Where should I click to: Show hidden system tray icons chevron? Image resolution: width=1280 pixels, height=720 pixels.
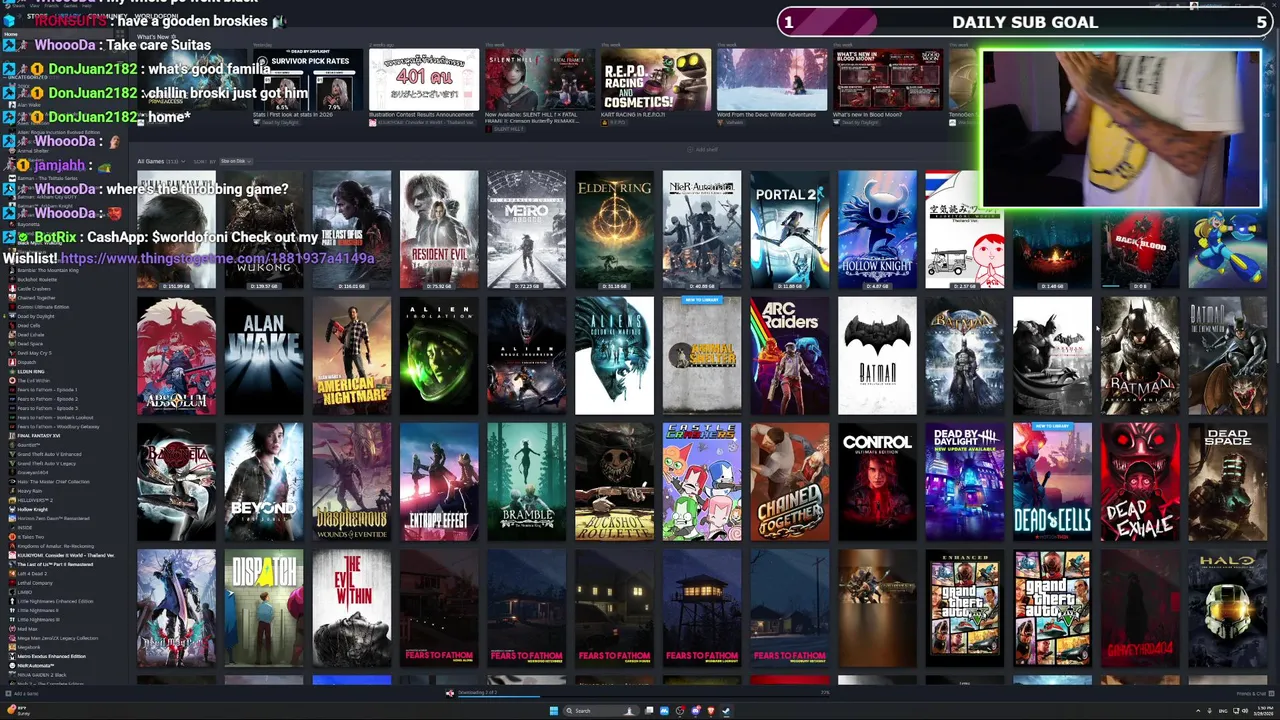pos(1198,711)
